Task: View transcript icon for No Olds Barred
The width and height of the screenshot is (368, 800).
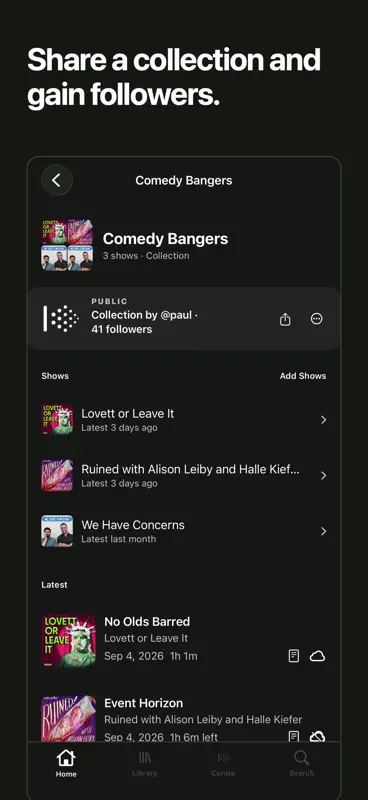Action: 294,656
